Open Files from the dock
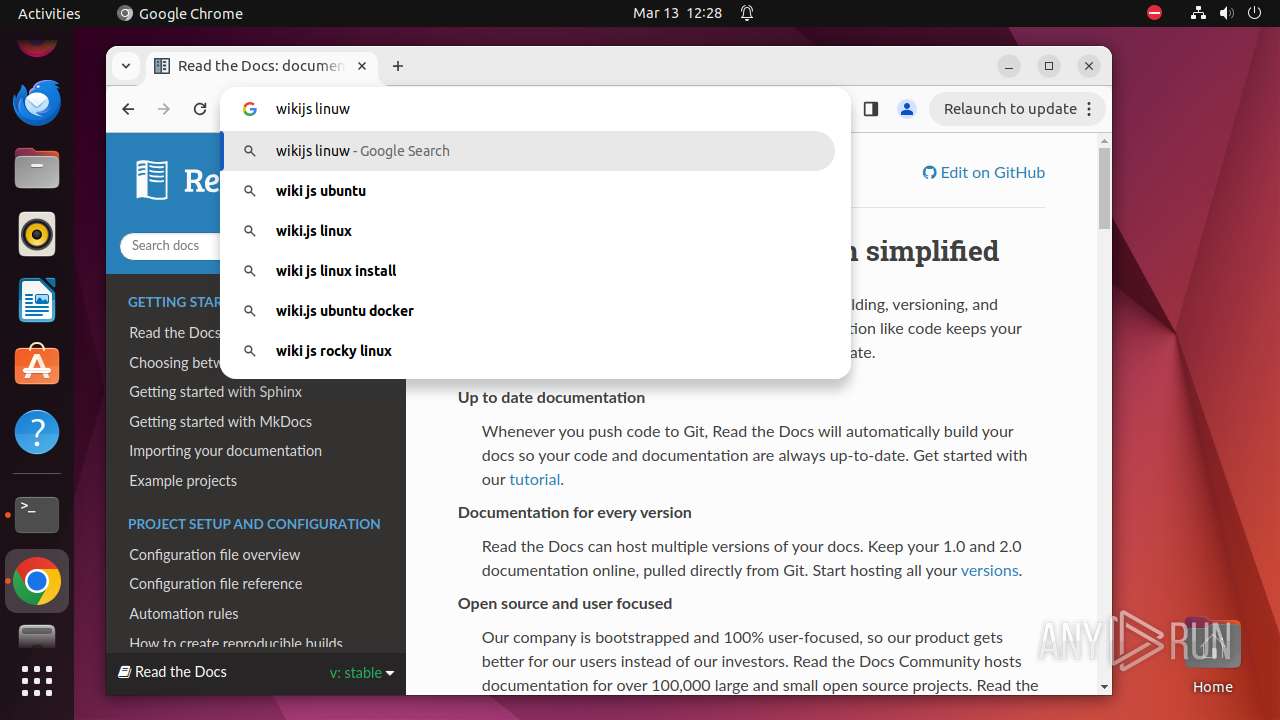This screenshot has width=1280, height=720. pos(37,169)
